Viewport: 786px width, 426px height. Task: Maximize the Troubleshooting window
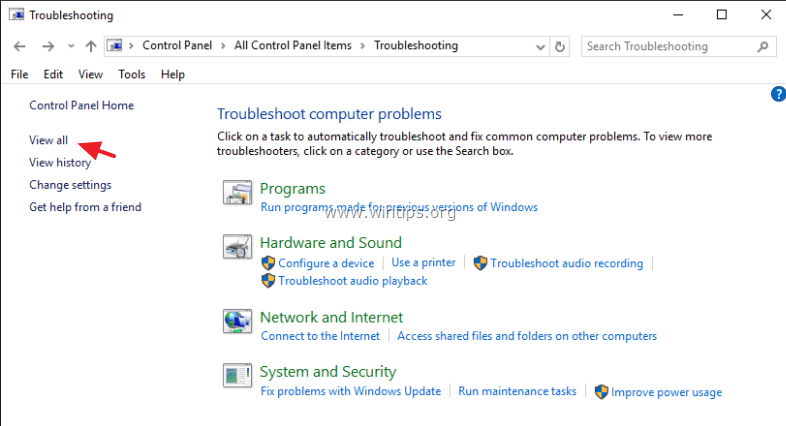(722, 15)
